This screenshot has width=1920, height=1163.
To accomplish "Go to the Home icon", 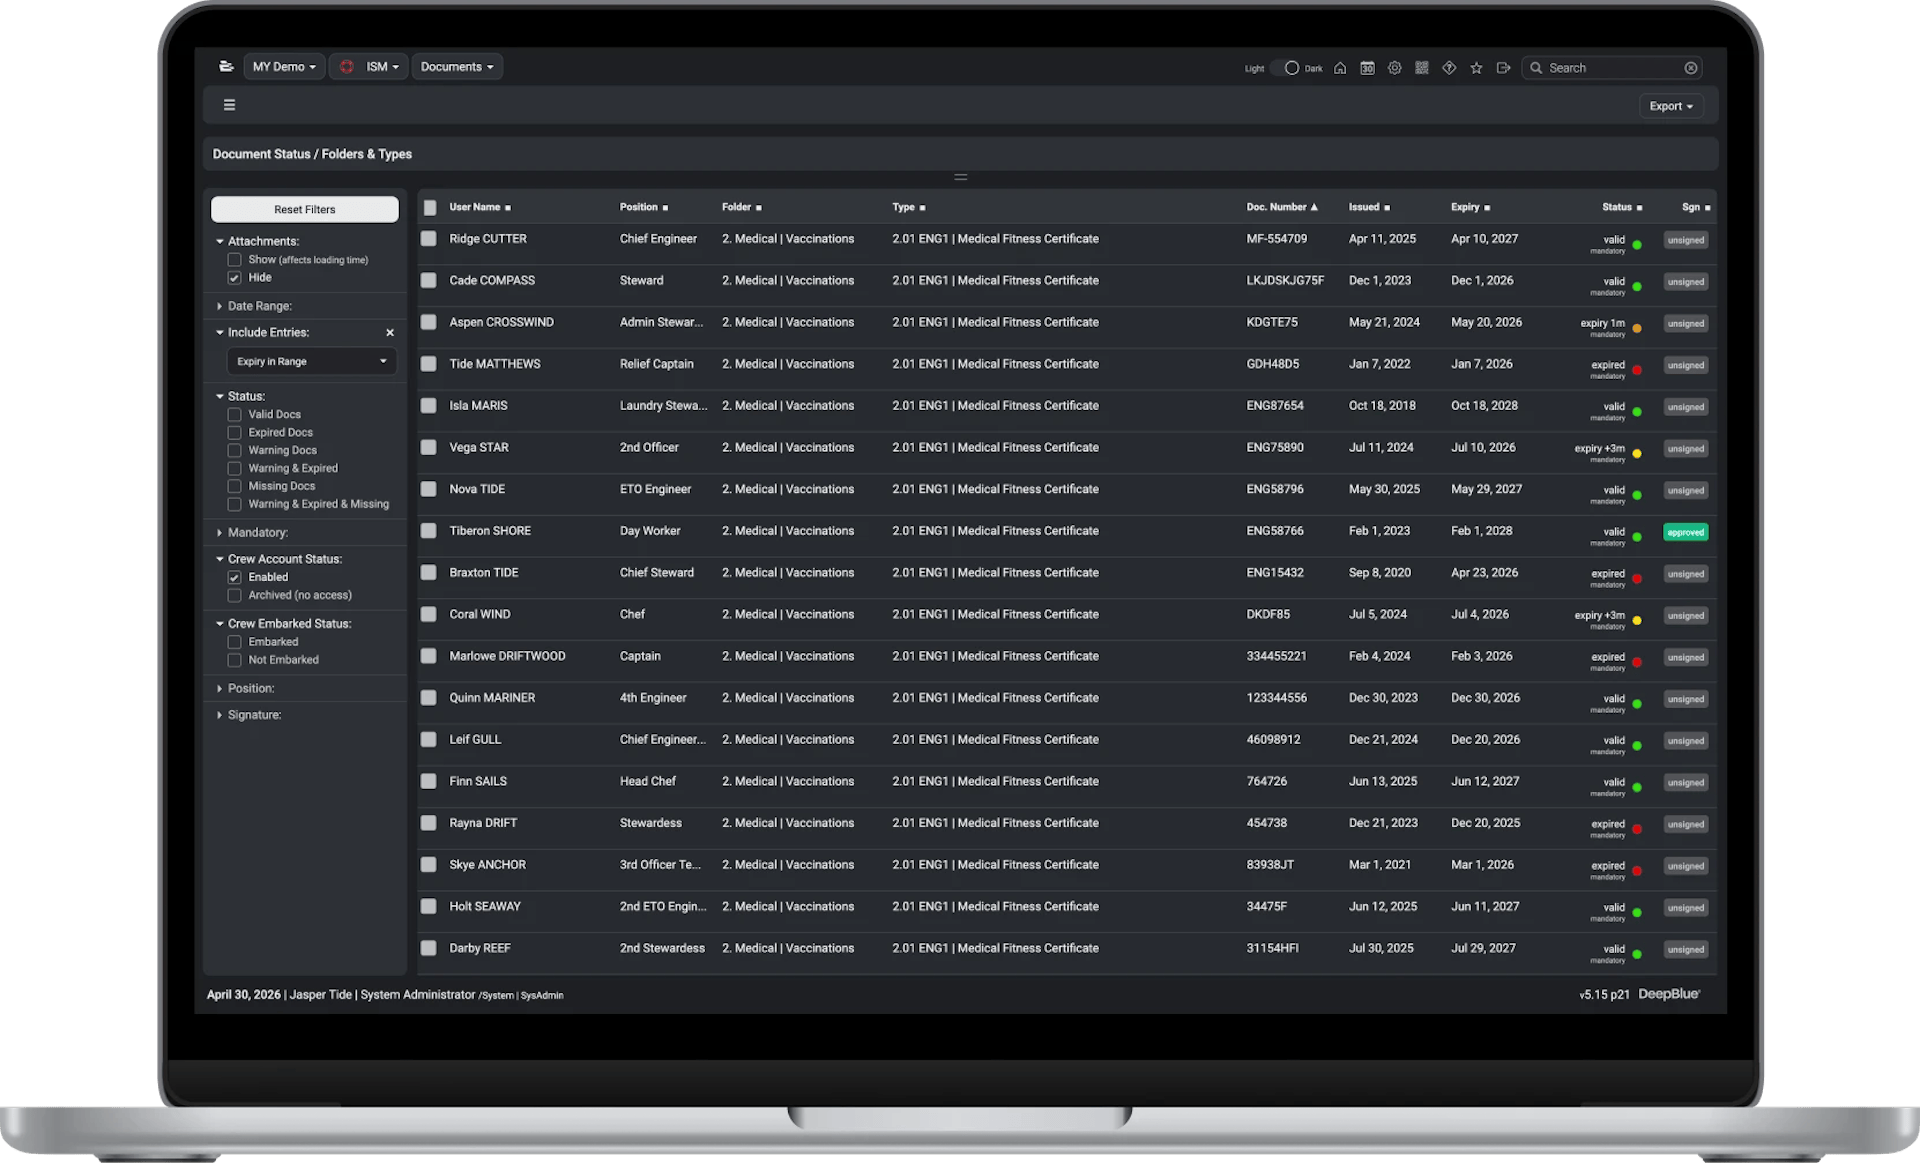I will pyautogui.click(x=1340, y=68).
